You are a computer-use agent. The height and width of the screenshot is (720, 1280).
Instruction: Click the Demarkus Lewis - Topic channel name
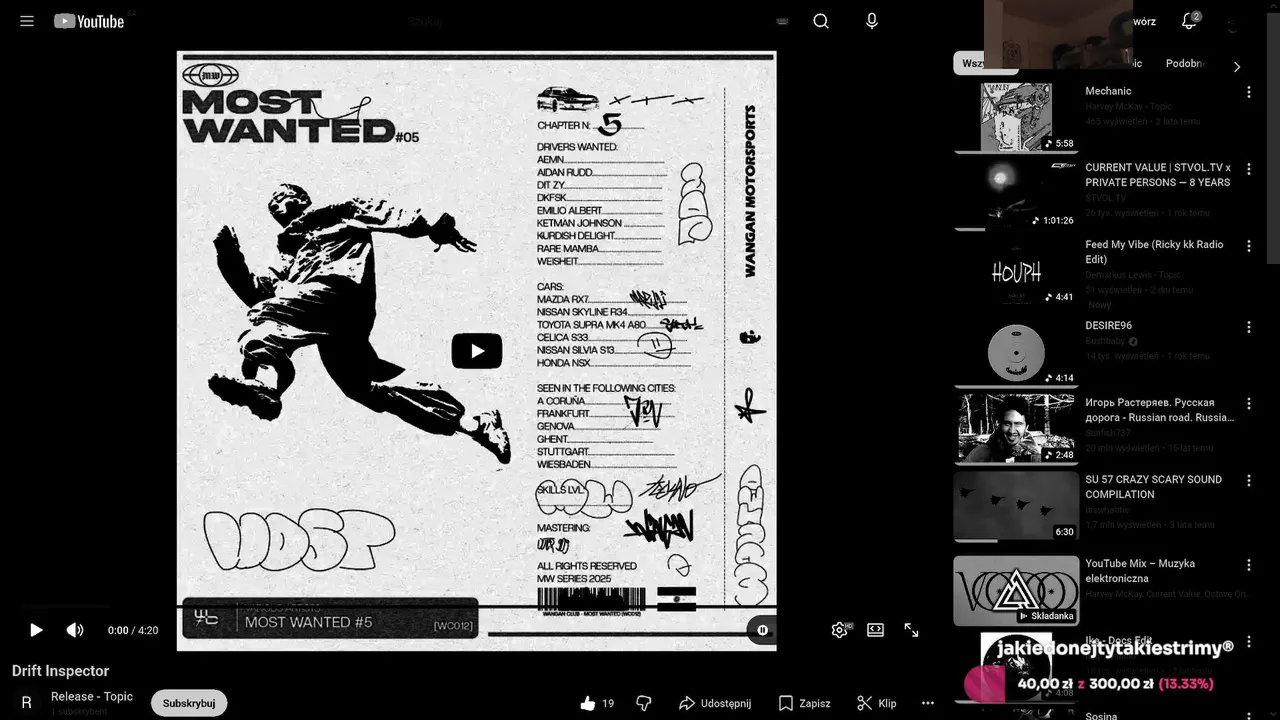(x=1133, y=274)
